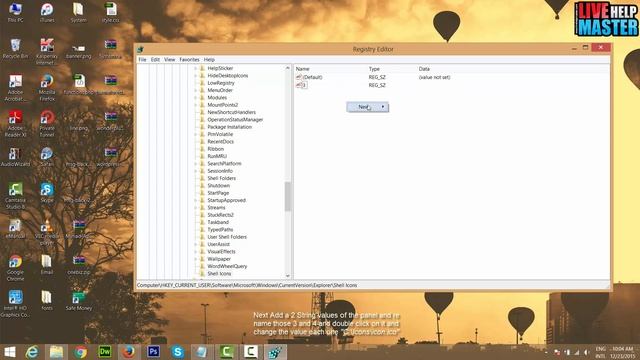Switch to Firefox in the taskbar
640x360 pixels.
pyautogui.click(x=129, y=352)
